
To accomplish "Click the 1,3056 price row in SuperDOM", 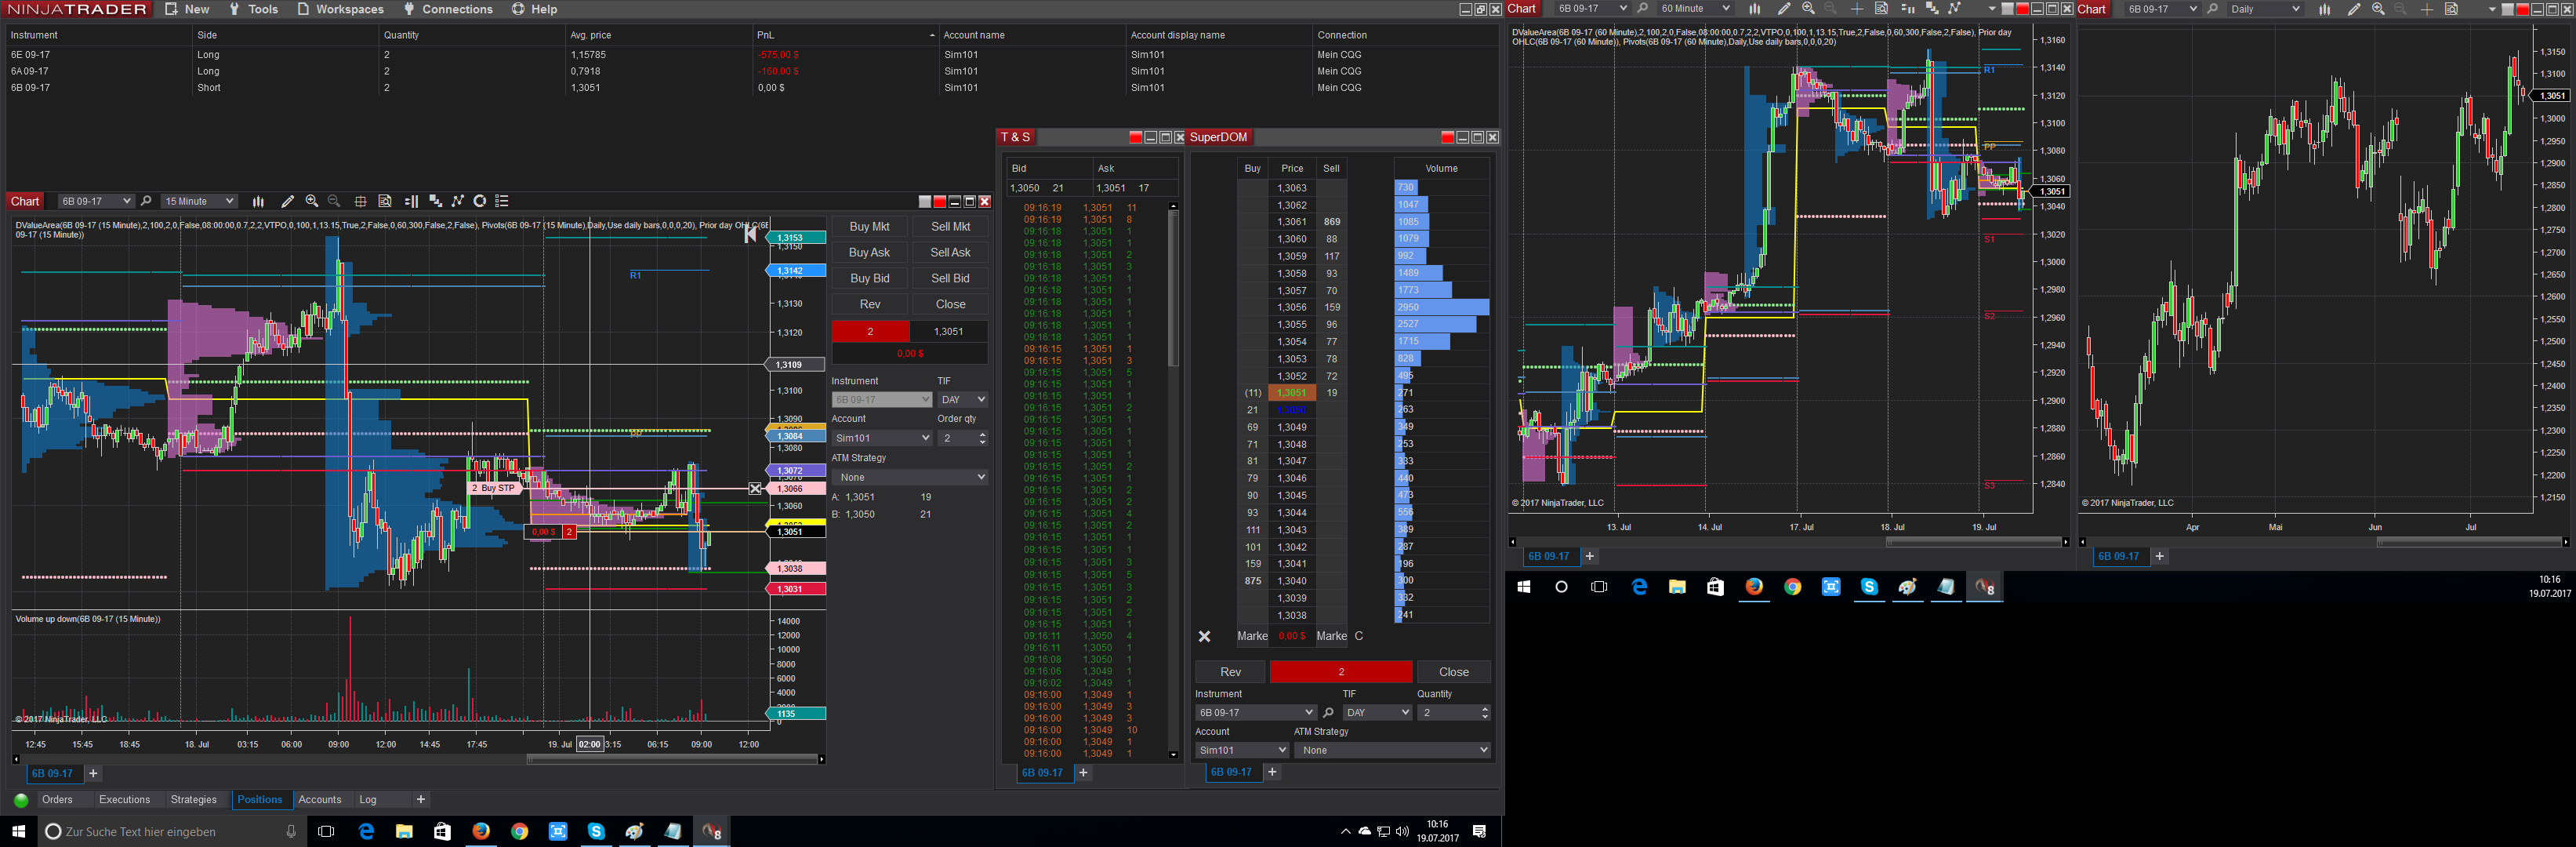I will click(1292, 308).
